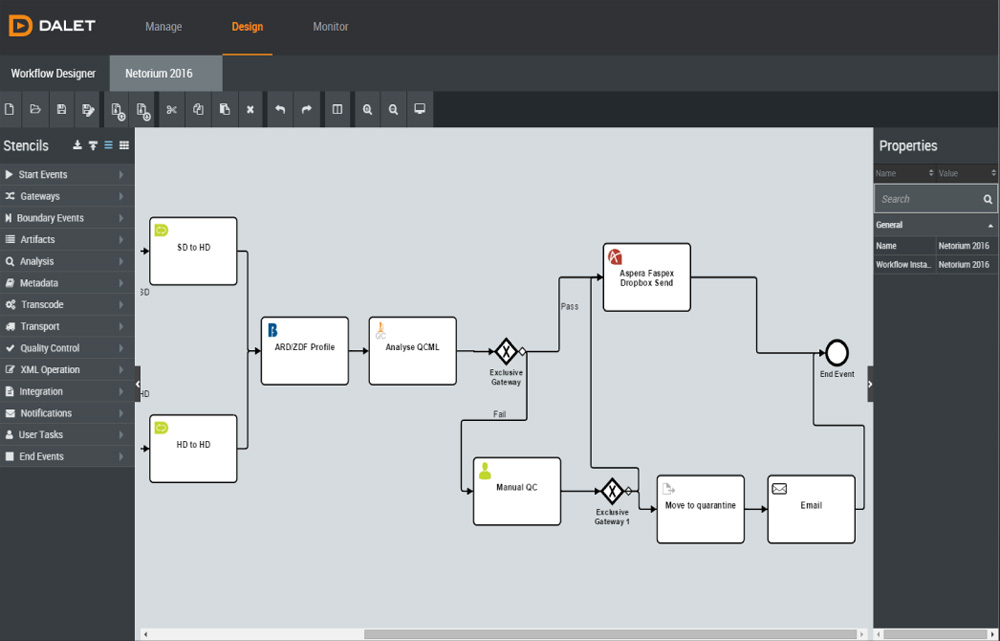Viewport: 1000px width, 641px height.
Task: Zoom in on the workflow canvas
Action: point(367,109)
